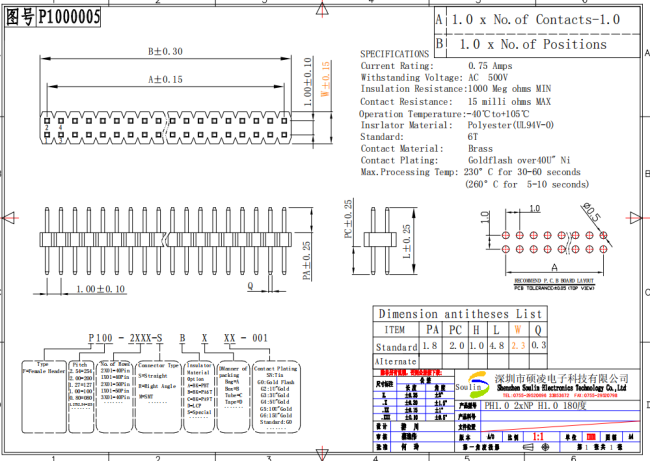The height and width of the screenshot is (461, 650).
Task: Click the SPECIFICATIONS heading
Action: (x=394, y=53)
